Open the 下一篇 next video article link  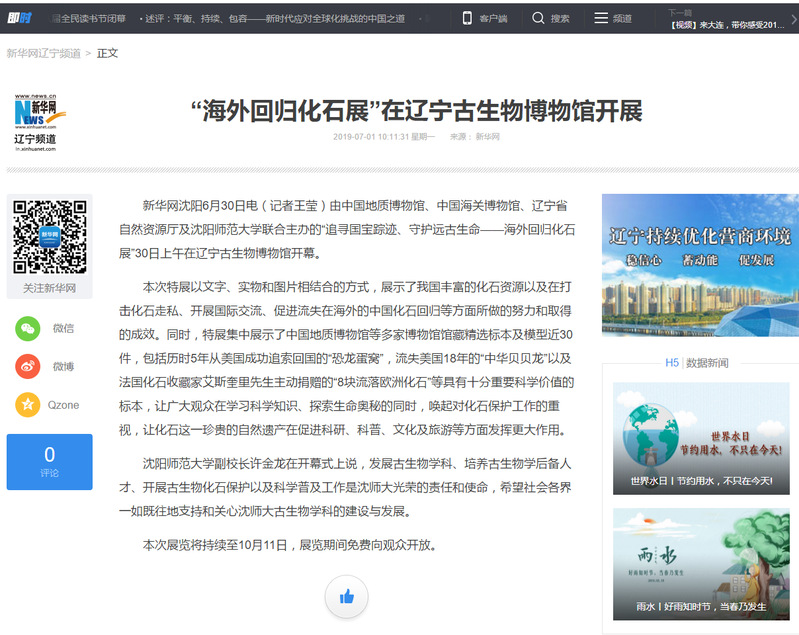pos(728,24)
